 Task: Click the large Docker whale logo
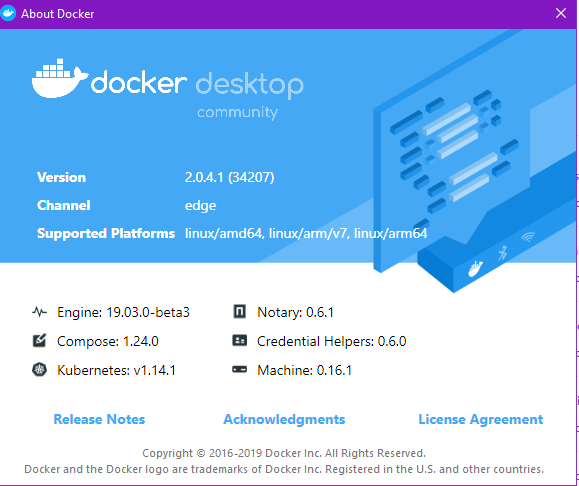(x=60, y=78)
